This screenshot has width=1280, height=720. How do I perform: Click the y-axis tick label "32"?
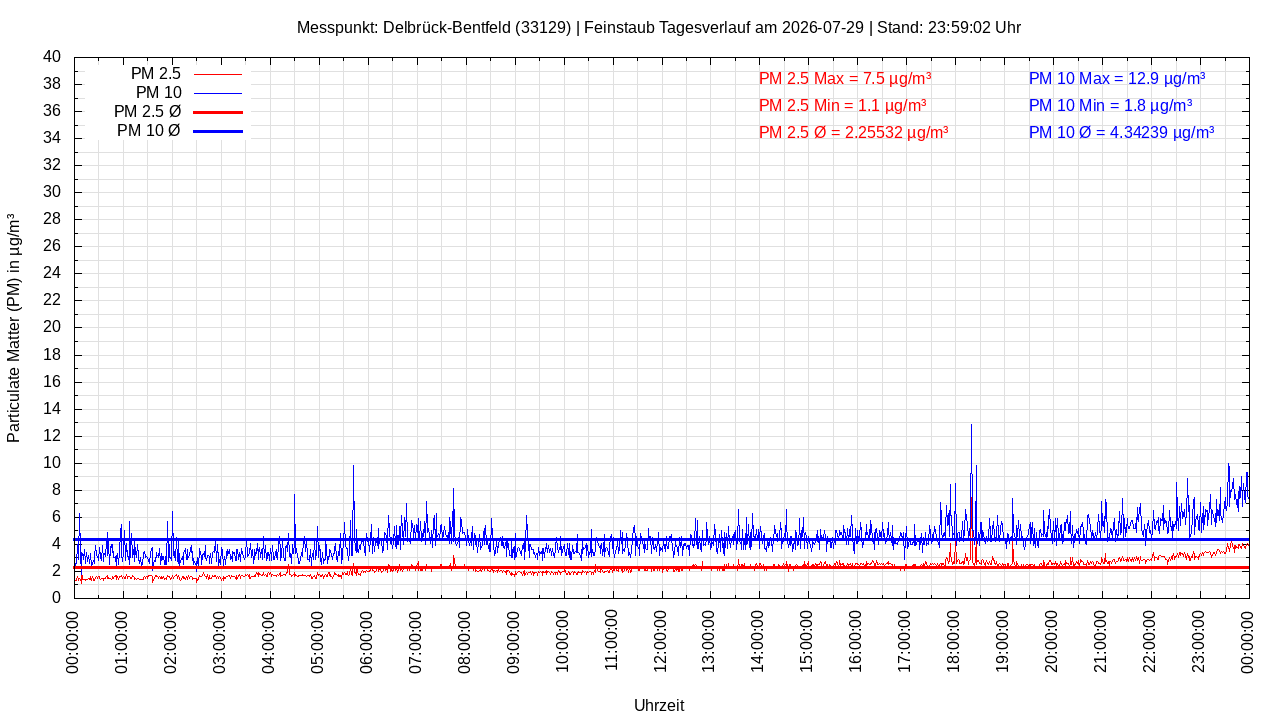[x=52, y=165]
